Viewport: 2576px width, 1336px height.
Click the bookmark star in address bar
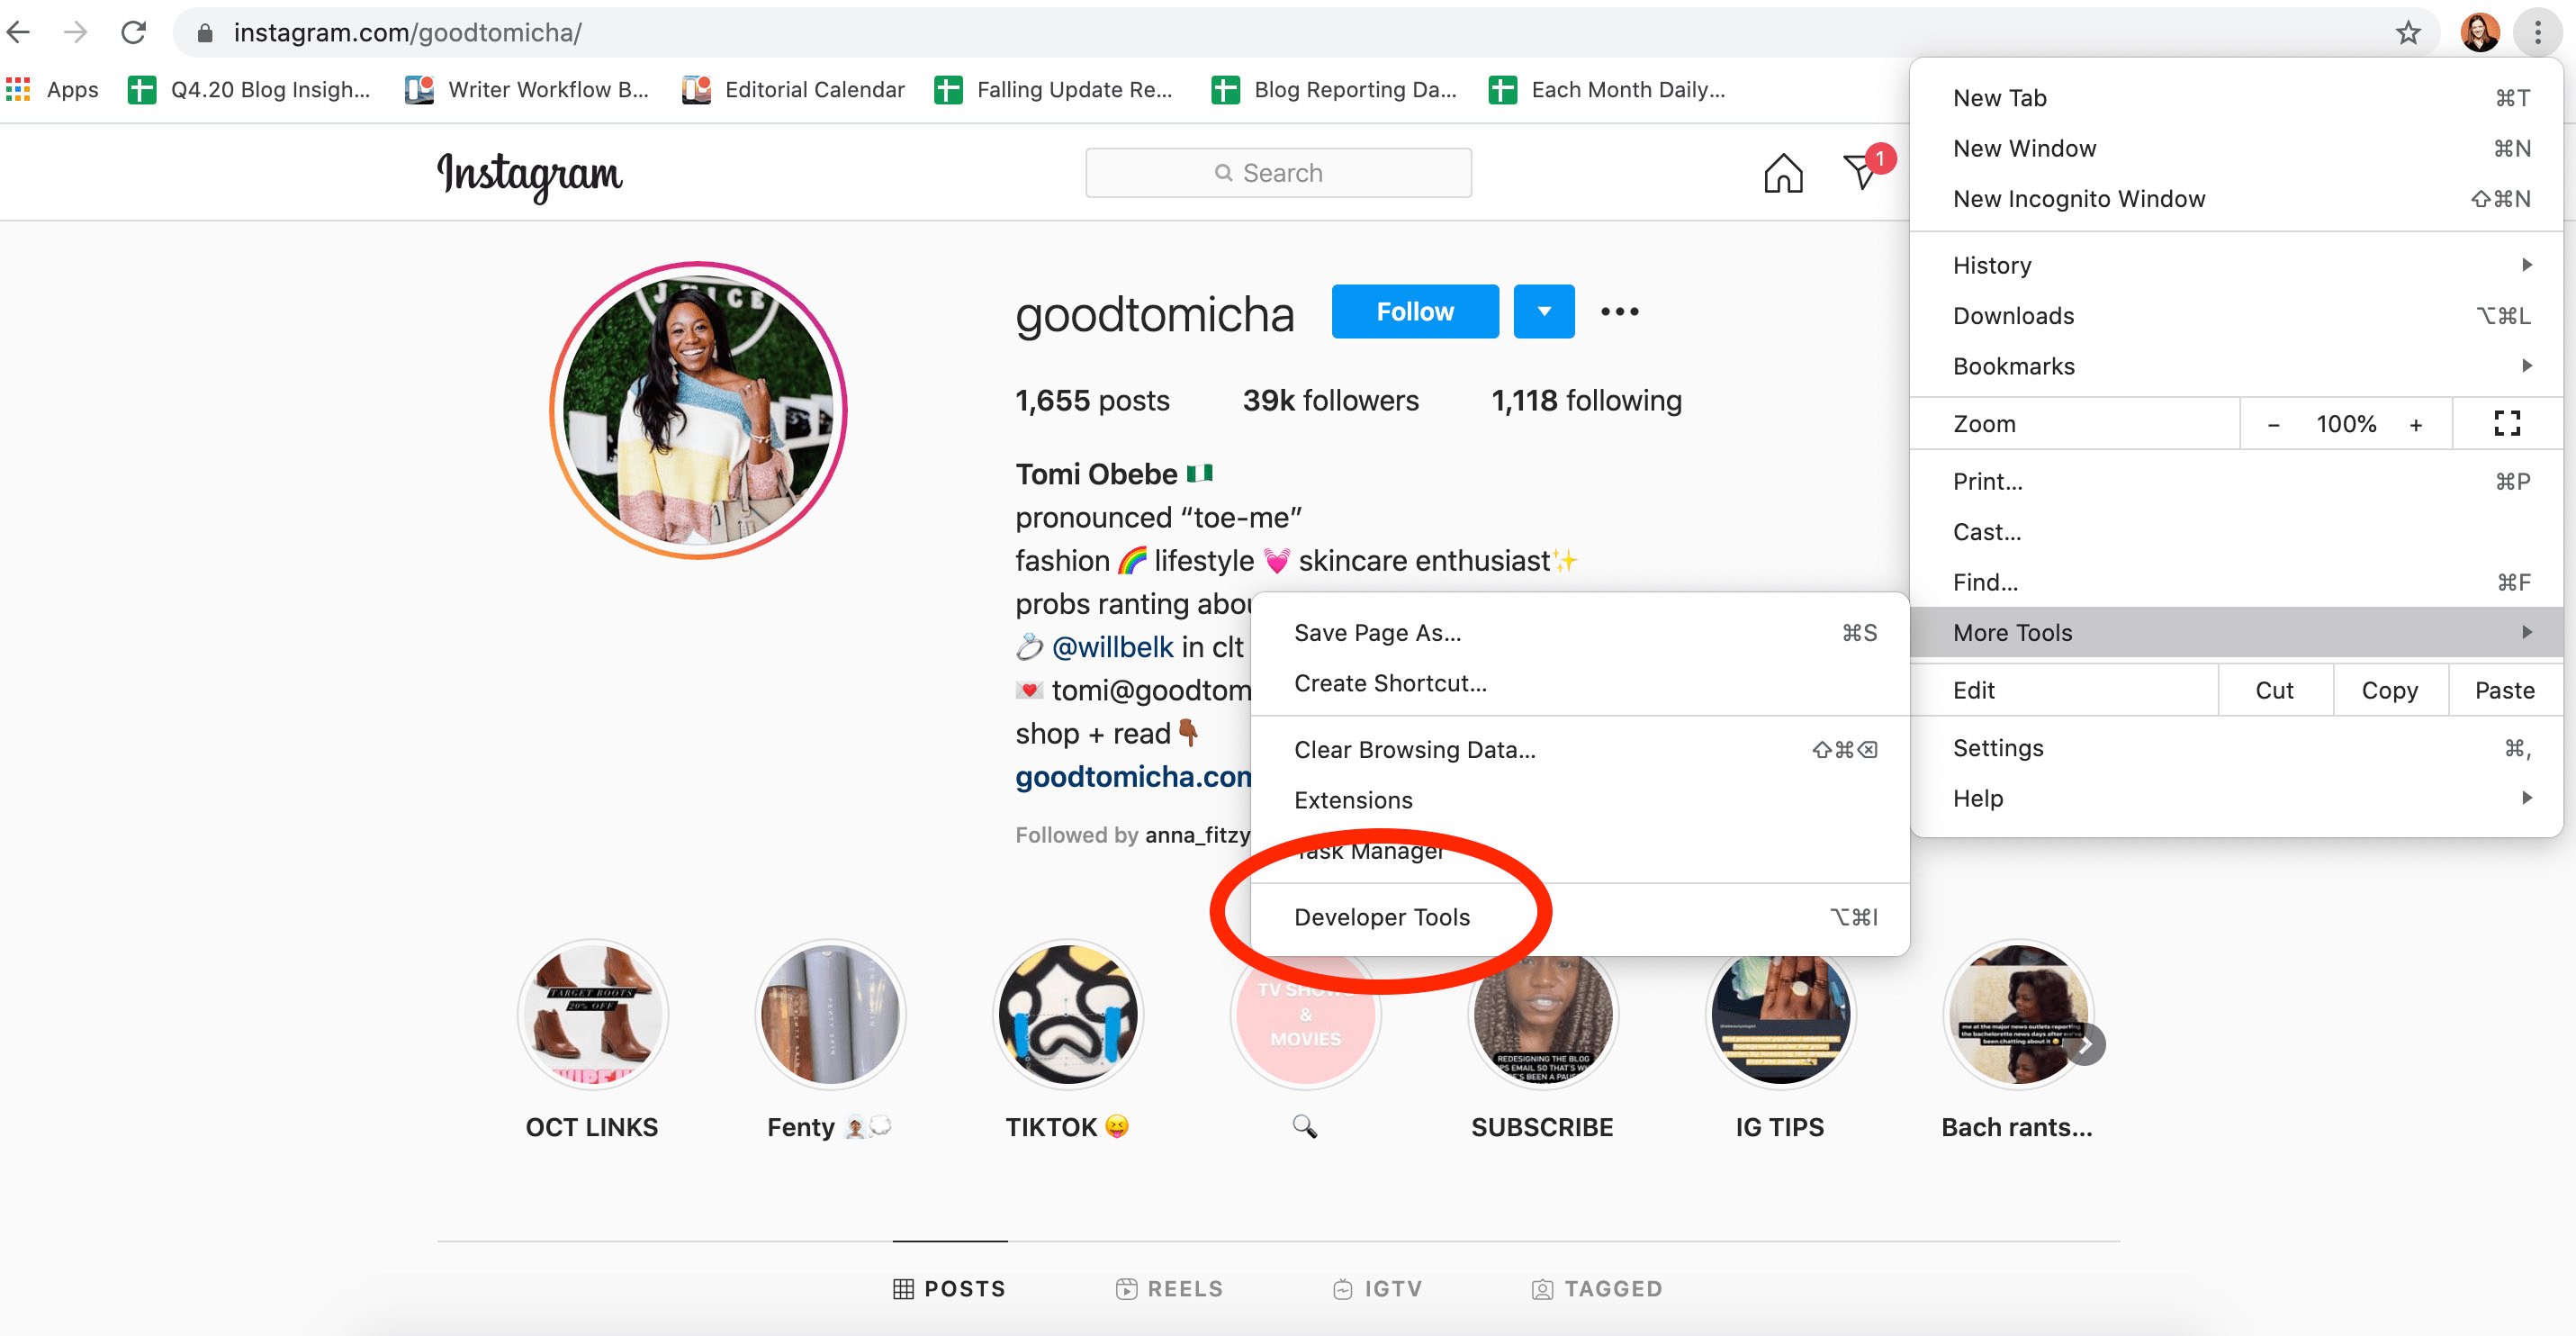click(2408, 33)
